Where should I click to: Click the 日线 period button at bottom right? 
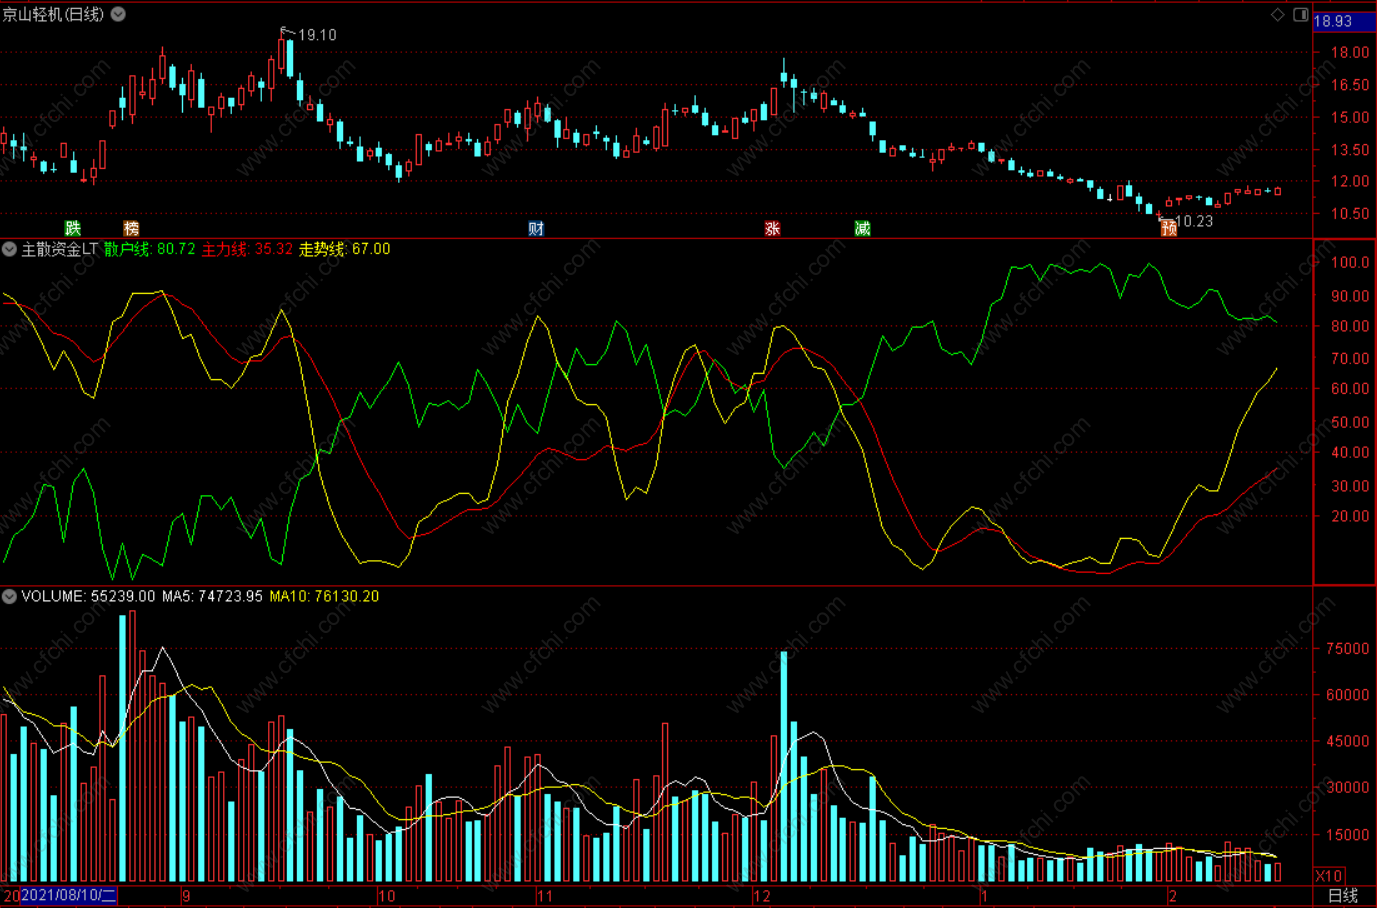tap(1343, 896)
